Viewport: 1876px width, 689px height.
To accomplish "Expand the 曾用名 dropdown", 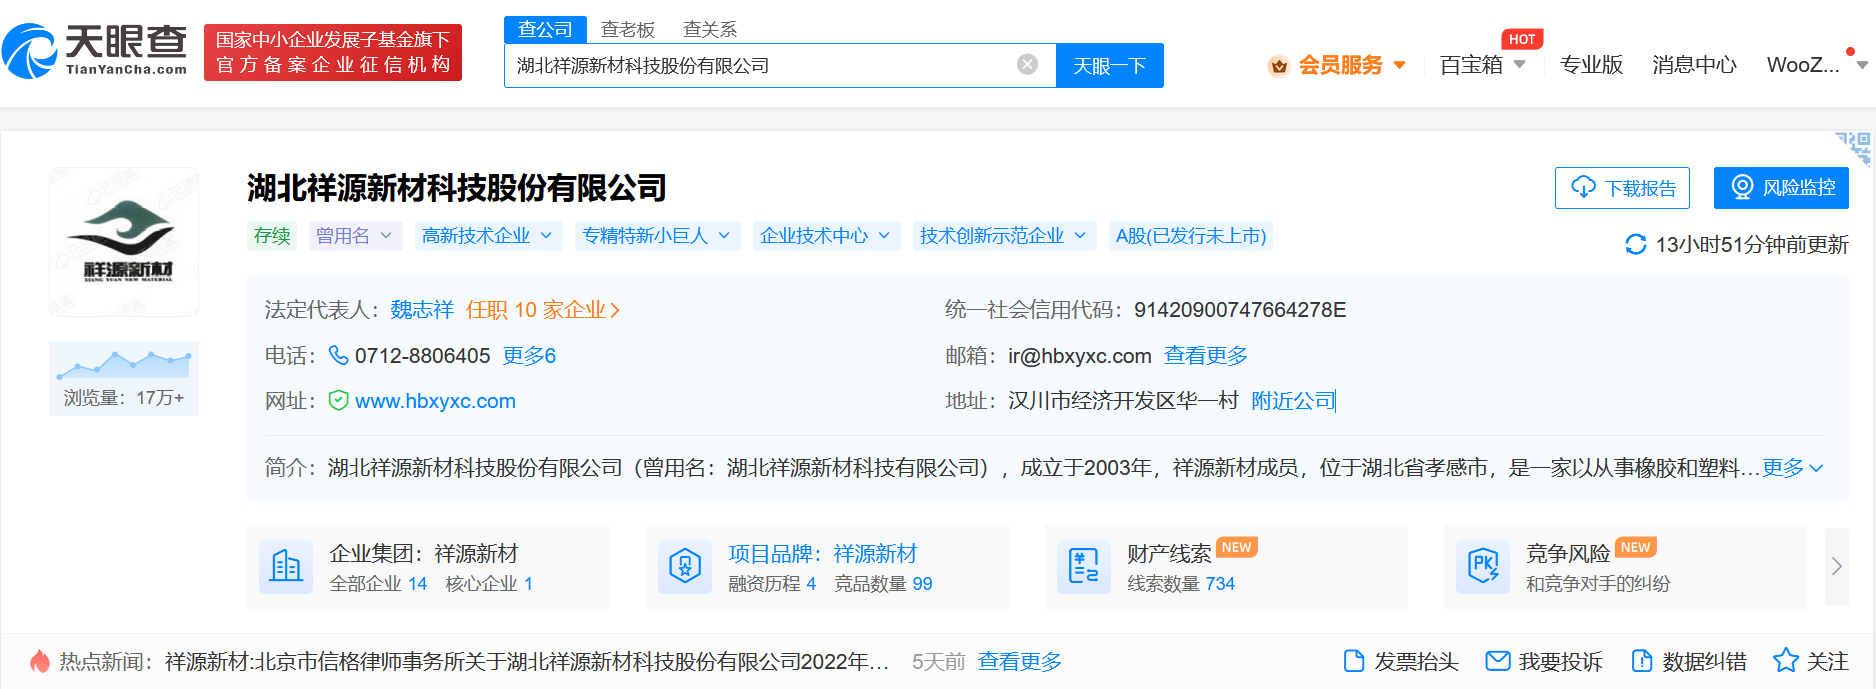I will coord(356,236).
